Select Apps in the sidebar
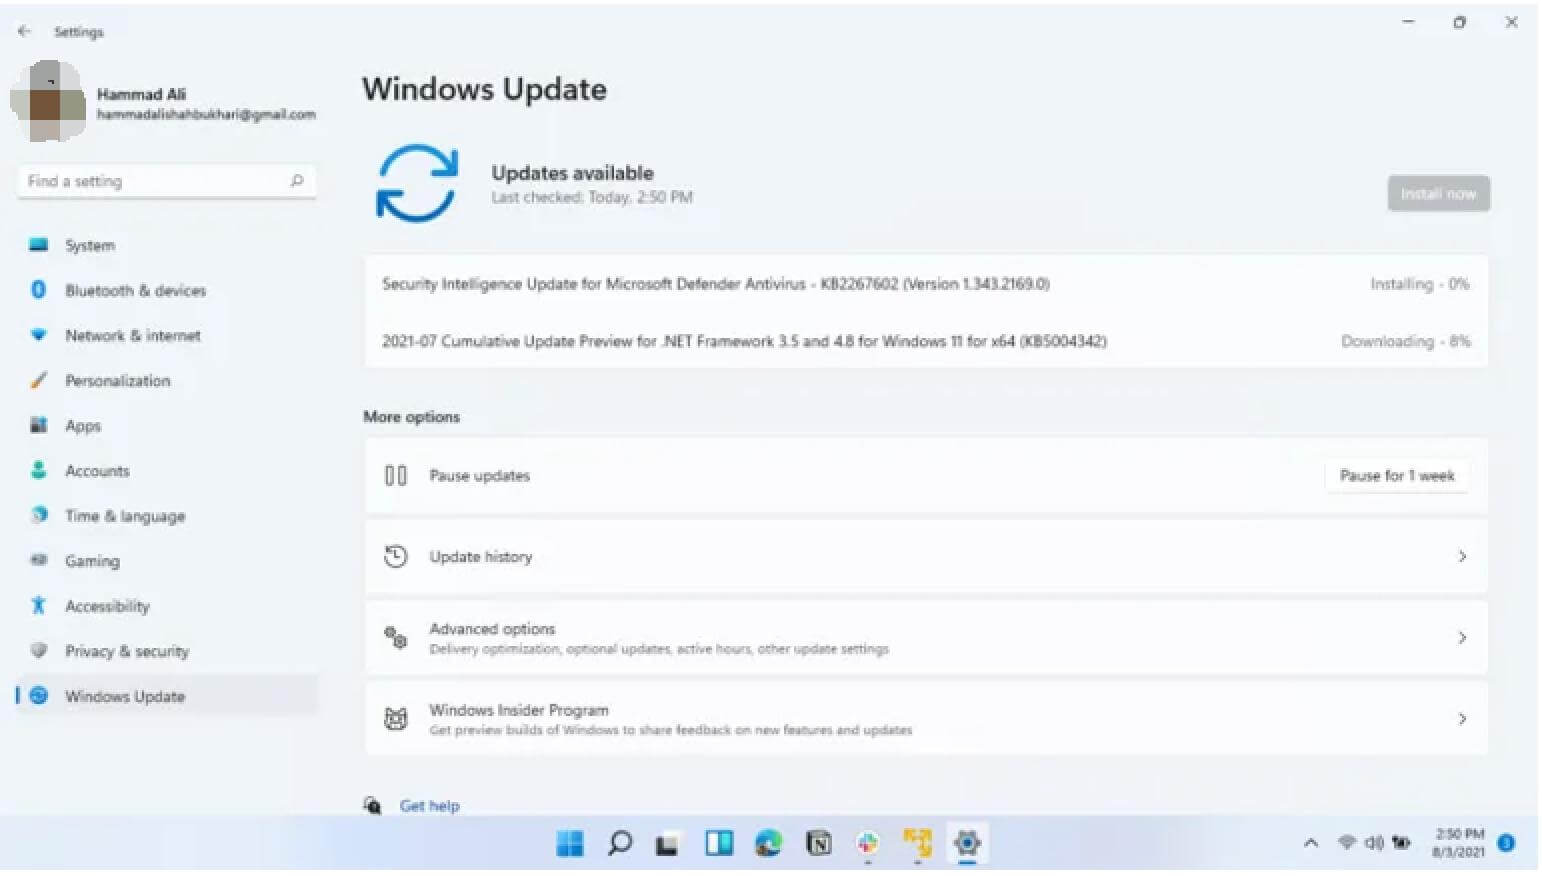 click(83, 426)
